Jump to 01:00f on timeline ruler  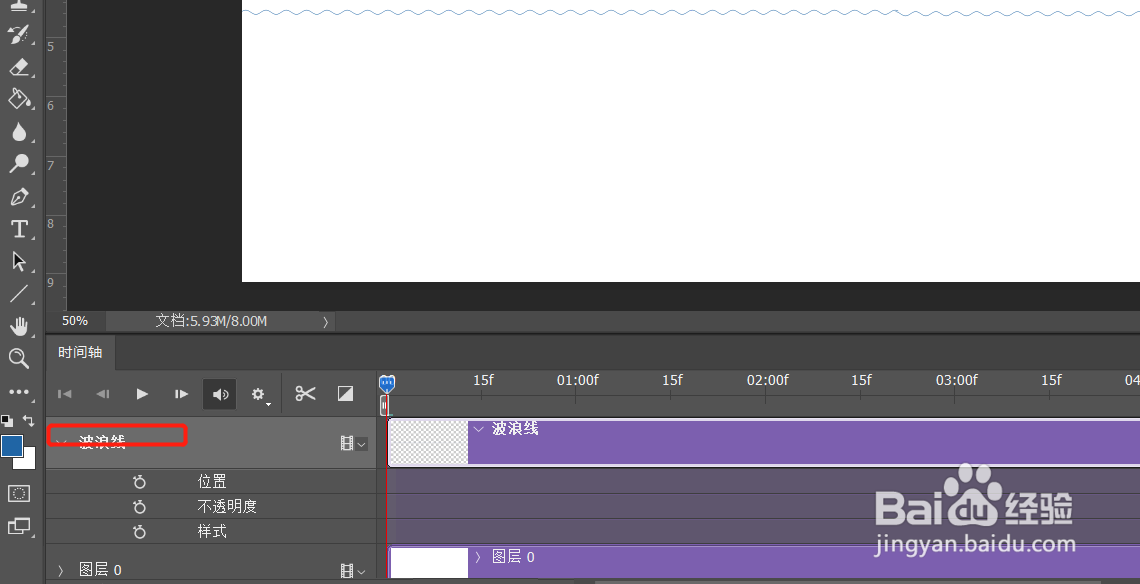point(577,380)
